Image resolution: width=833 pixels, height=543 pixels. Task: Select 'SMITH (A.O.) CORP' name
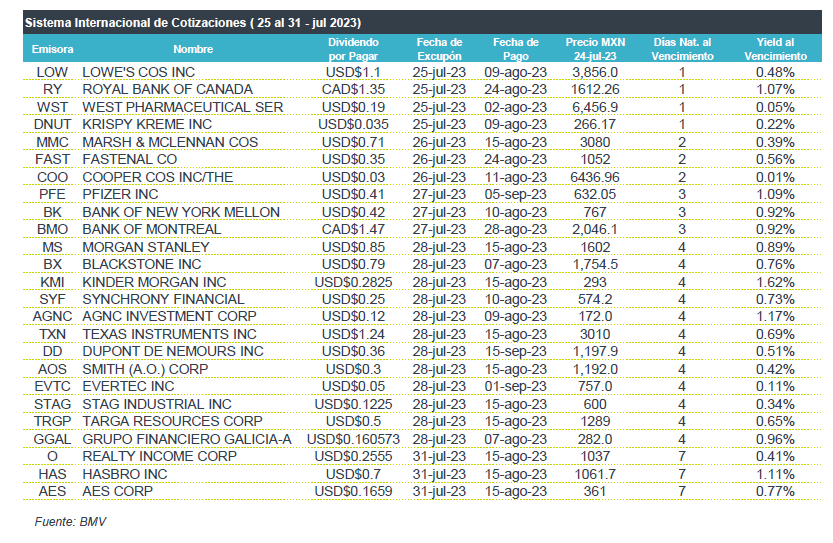coord(145,370)
